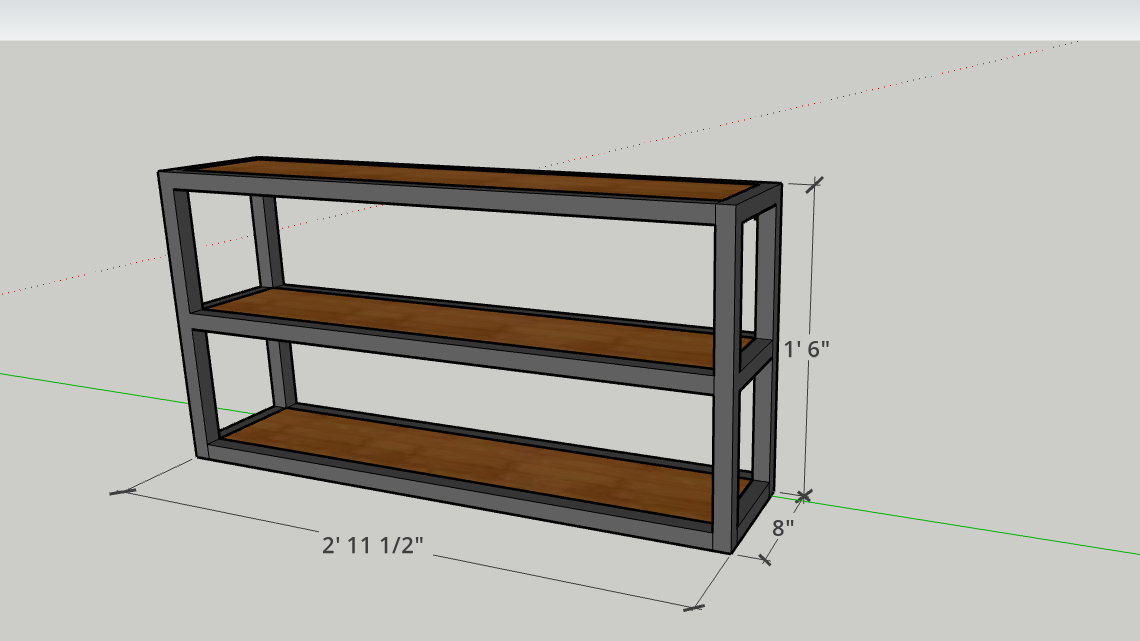
Task: Click the light sky band above the horizon
Action: [x=570, y=20]
